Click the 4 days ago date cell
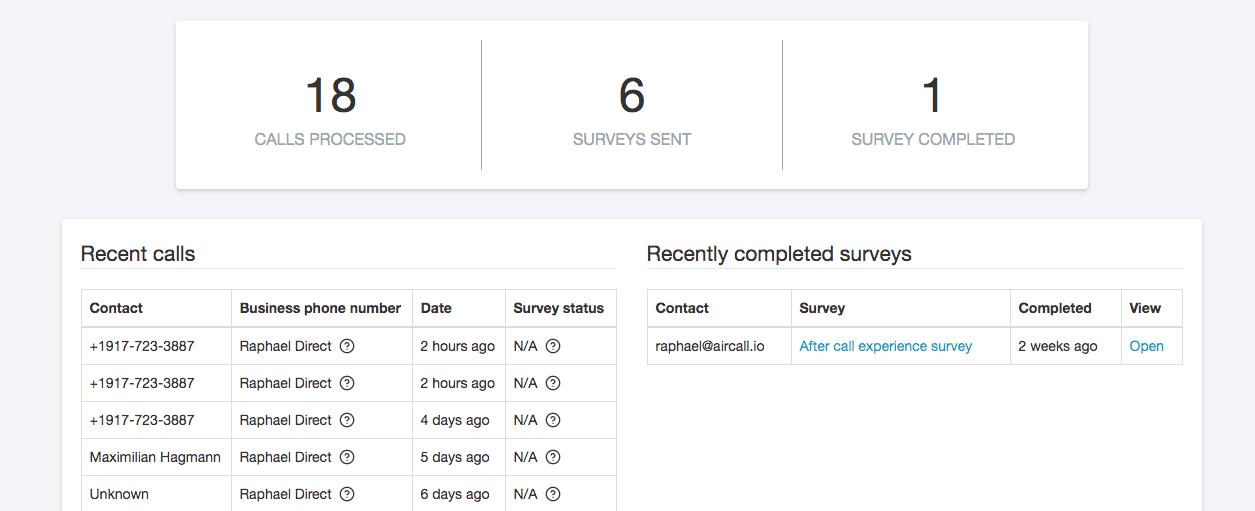Screen dimensions: 1255x511 459,420
